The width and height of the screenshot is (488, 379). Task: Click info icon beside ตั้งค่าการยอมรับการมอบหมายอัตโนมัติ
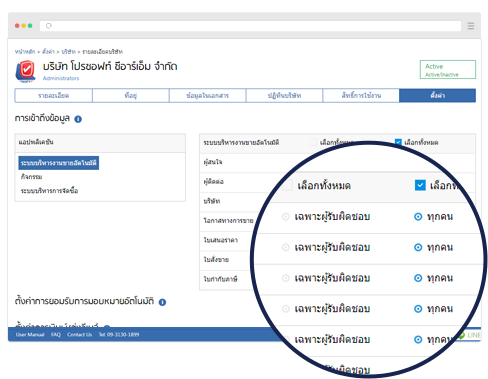162,302
